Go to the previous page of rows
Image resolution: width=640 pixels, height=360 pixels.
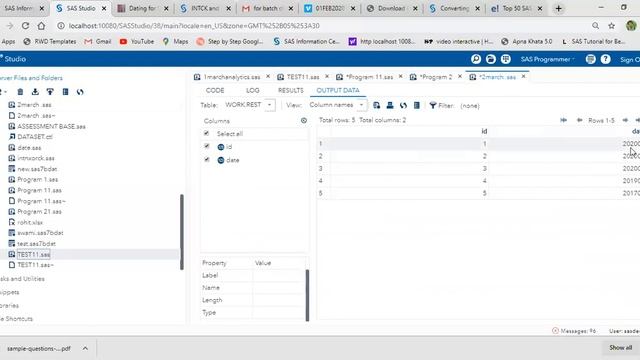pos(579,120)
